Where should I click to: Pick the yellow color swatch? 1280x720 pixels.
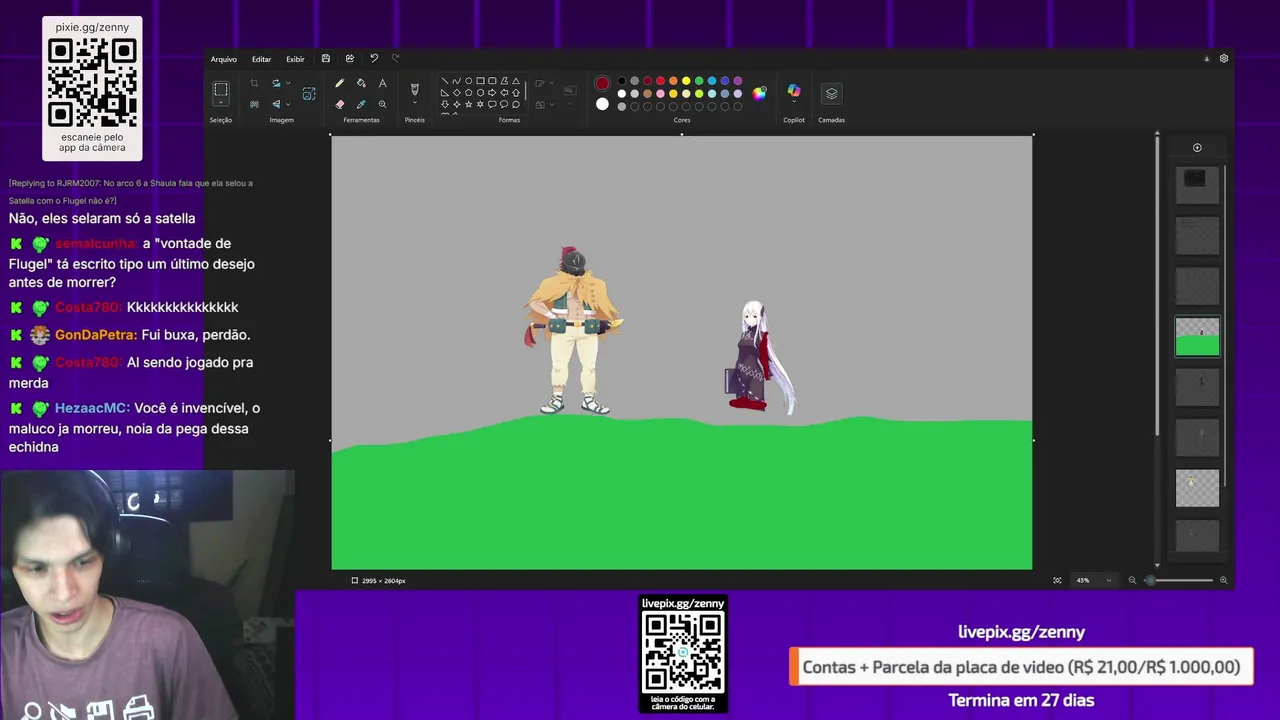(686, 81)
